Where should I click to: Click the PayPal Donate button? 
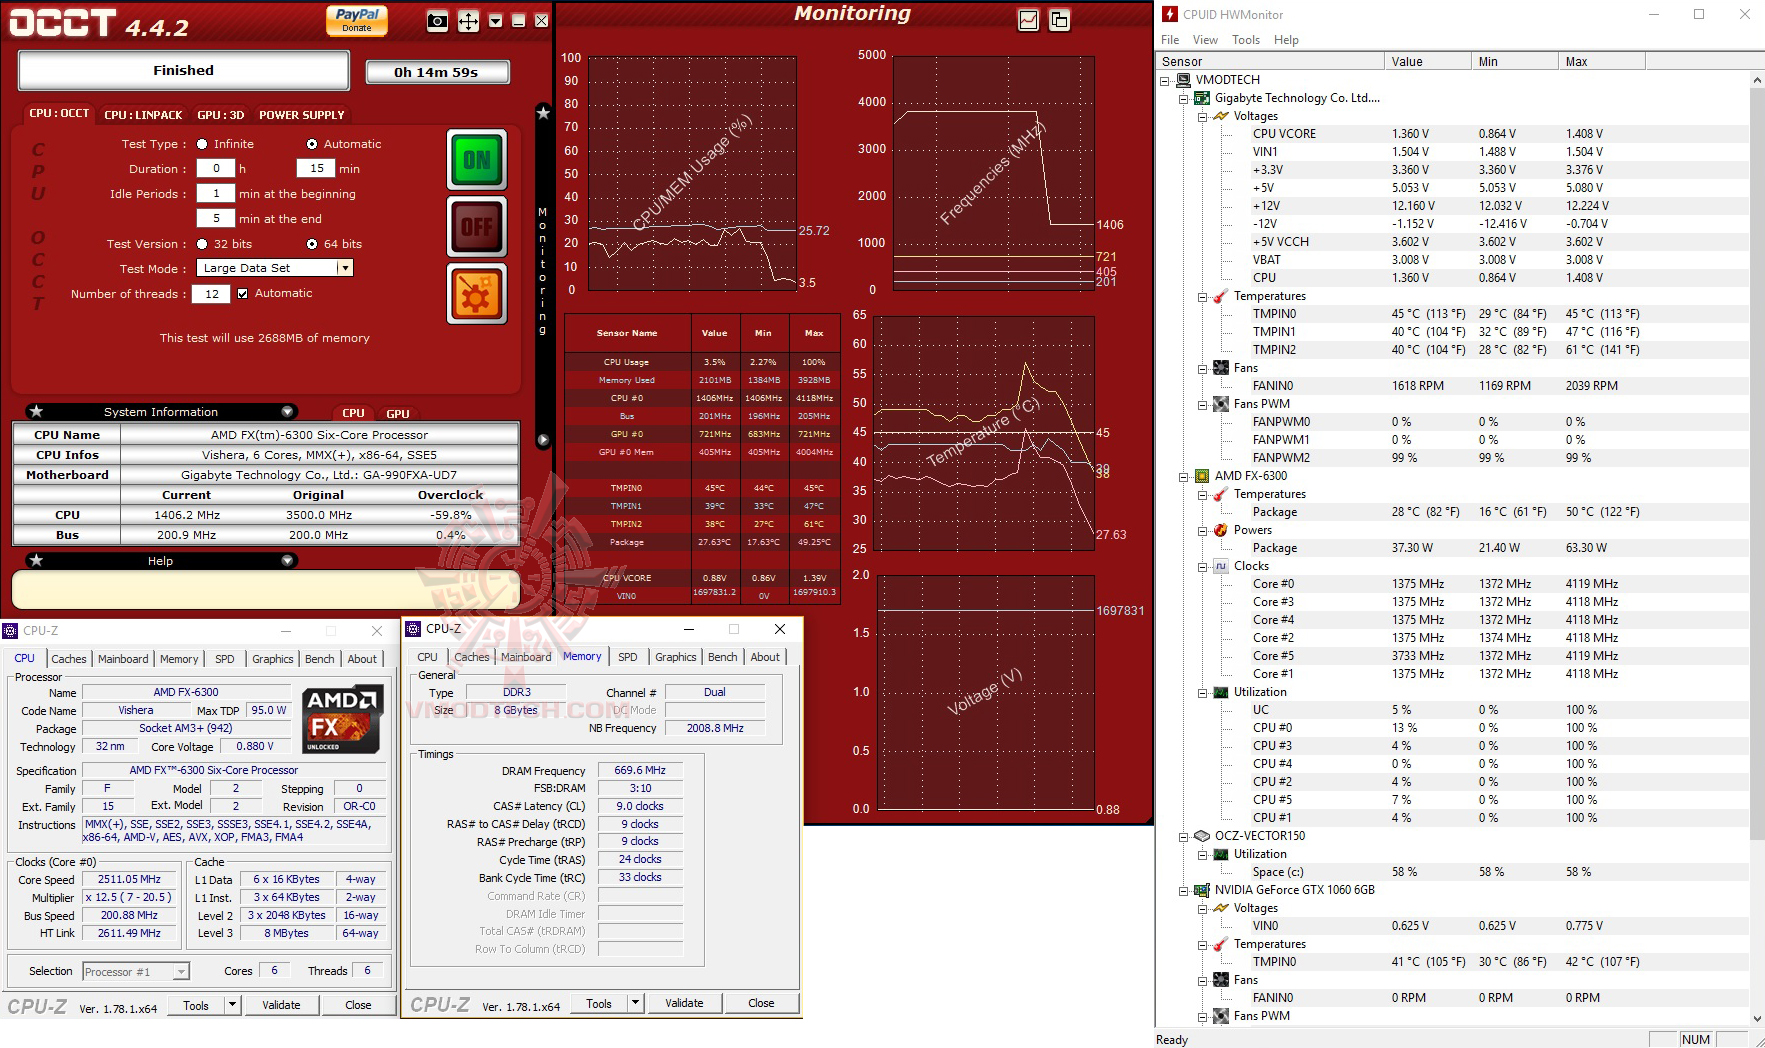coord(357,20)
